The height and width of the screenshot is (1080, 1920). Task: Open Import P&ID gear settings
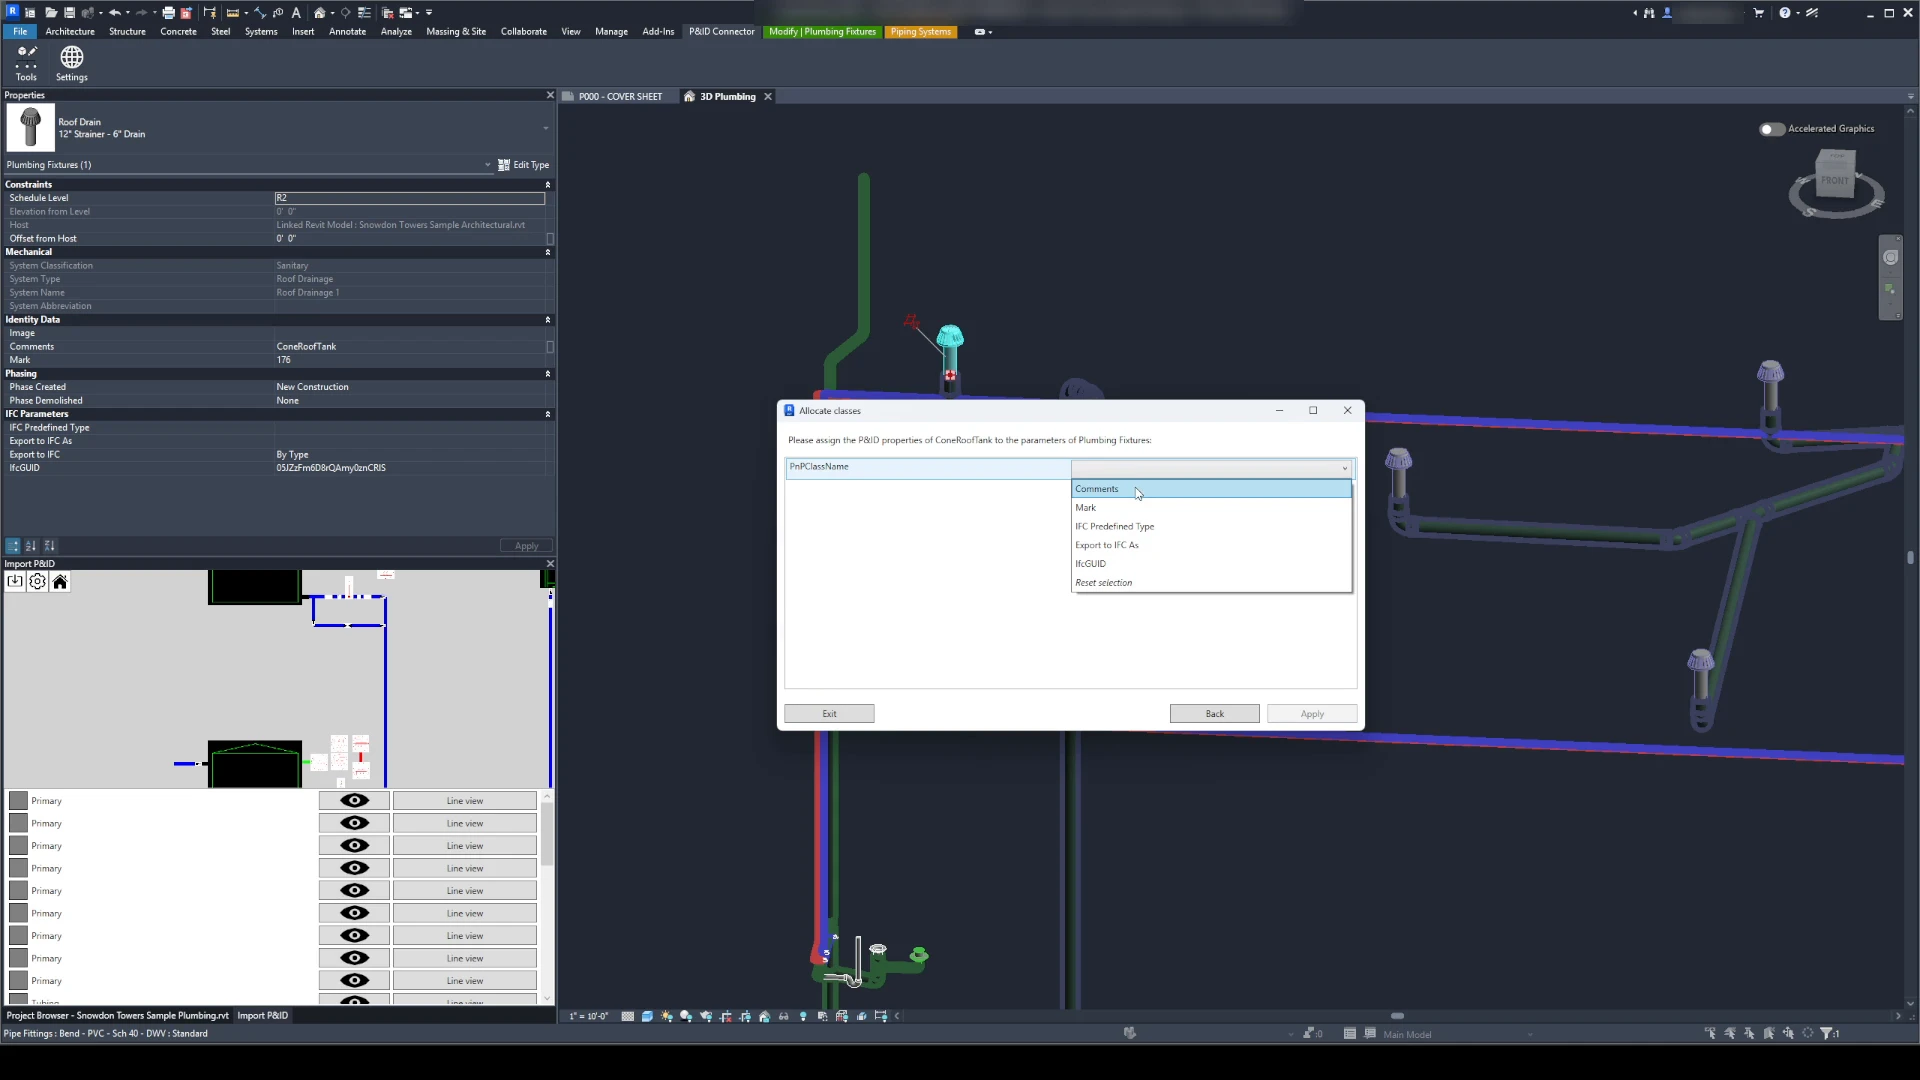pyautogui.click(x=37, y=582)
